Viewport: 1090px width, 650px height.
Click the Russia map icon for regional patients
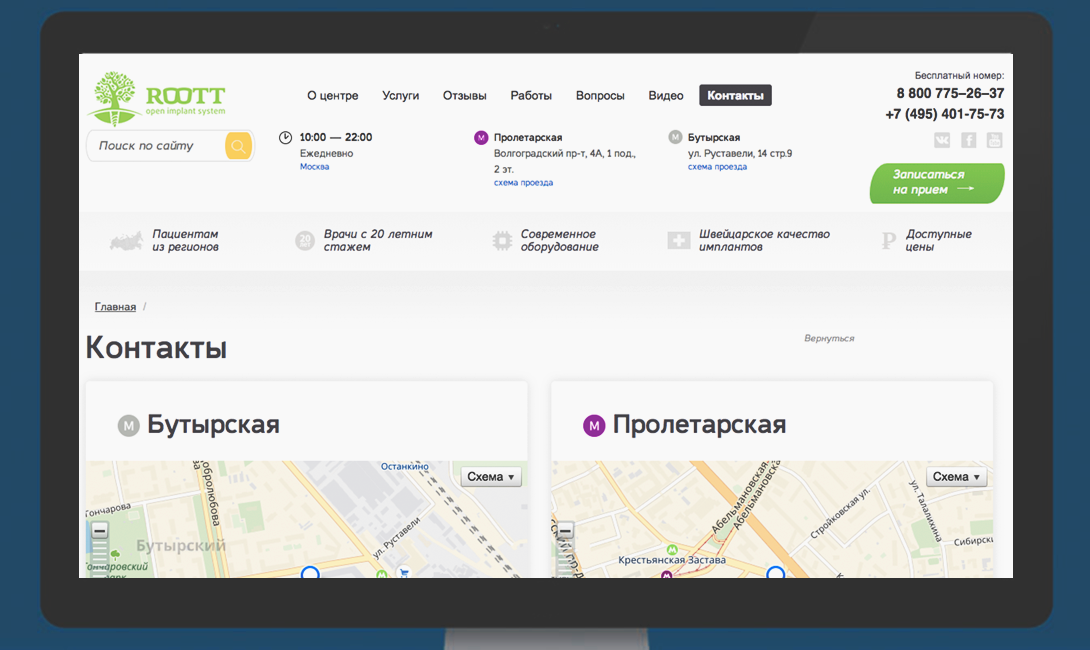126,241
